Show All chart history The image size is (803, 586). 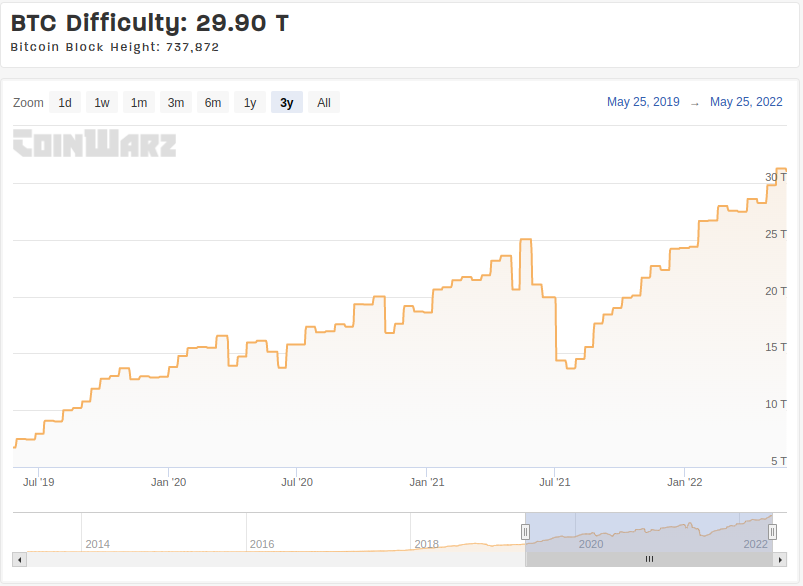coord(324,102)
